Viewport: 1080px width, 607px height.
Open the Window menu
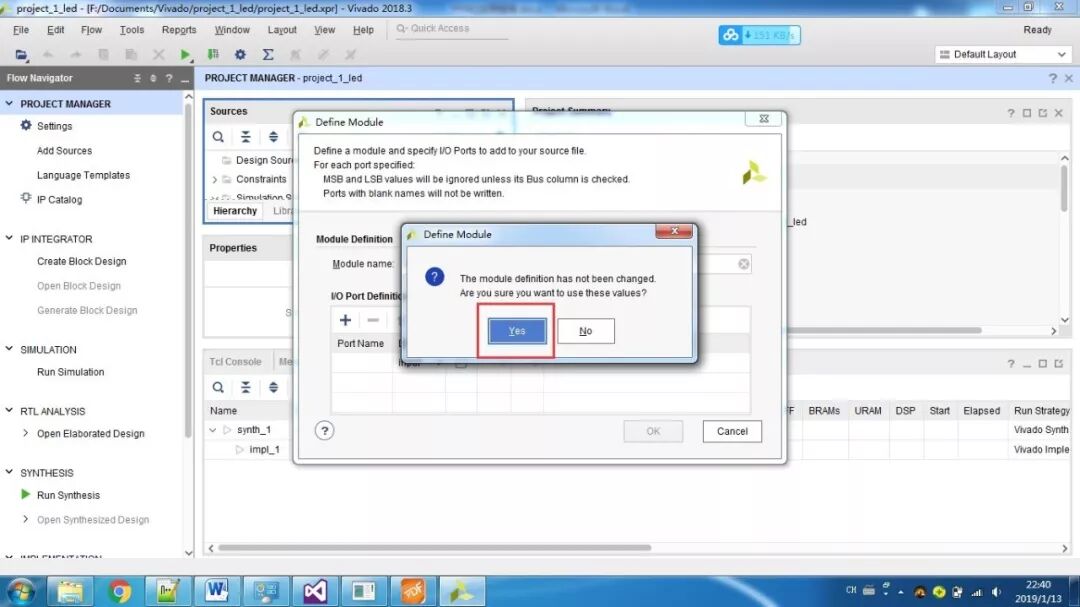pyautogui.click(x=231, y=30)
